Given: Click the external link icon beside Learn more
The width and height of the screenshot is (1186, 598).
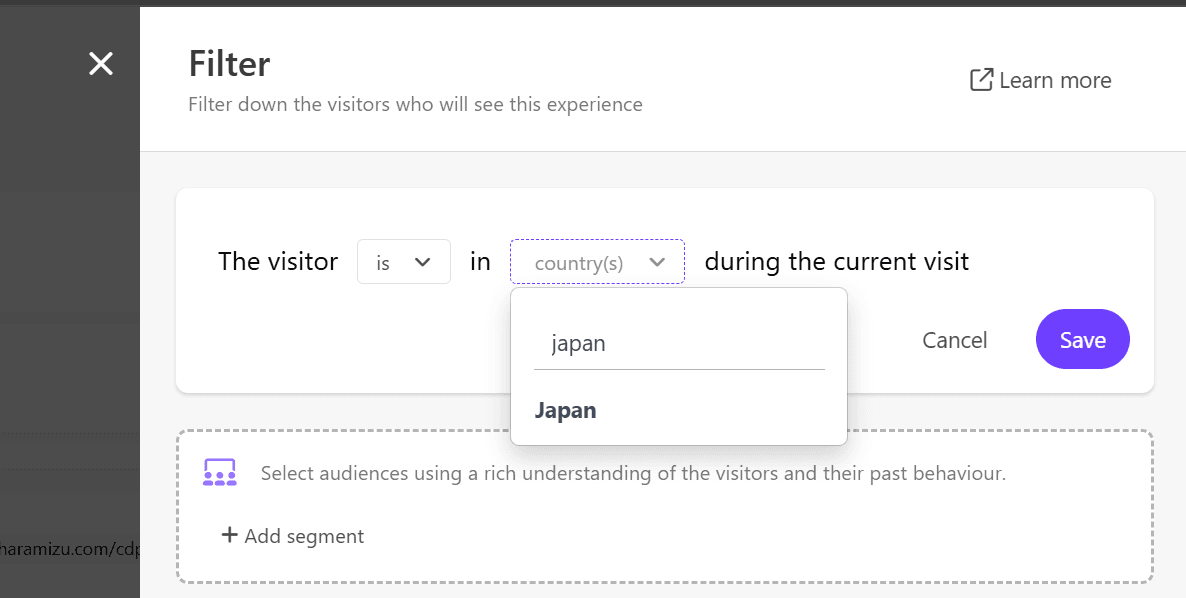Looking at the screenshot, I should pyautogui.click(x=981, y=80).
